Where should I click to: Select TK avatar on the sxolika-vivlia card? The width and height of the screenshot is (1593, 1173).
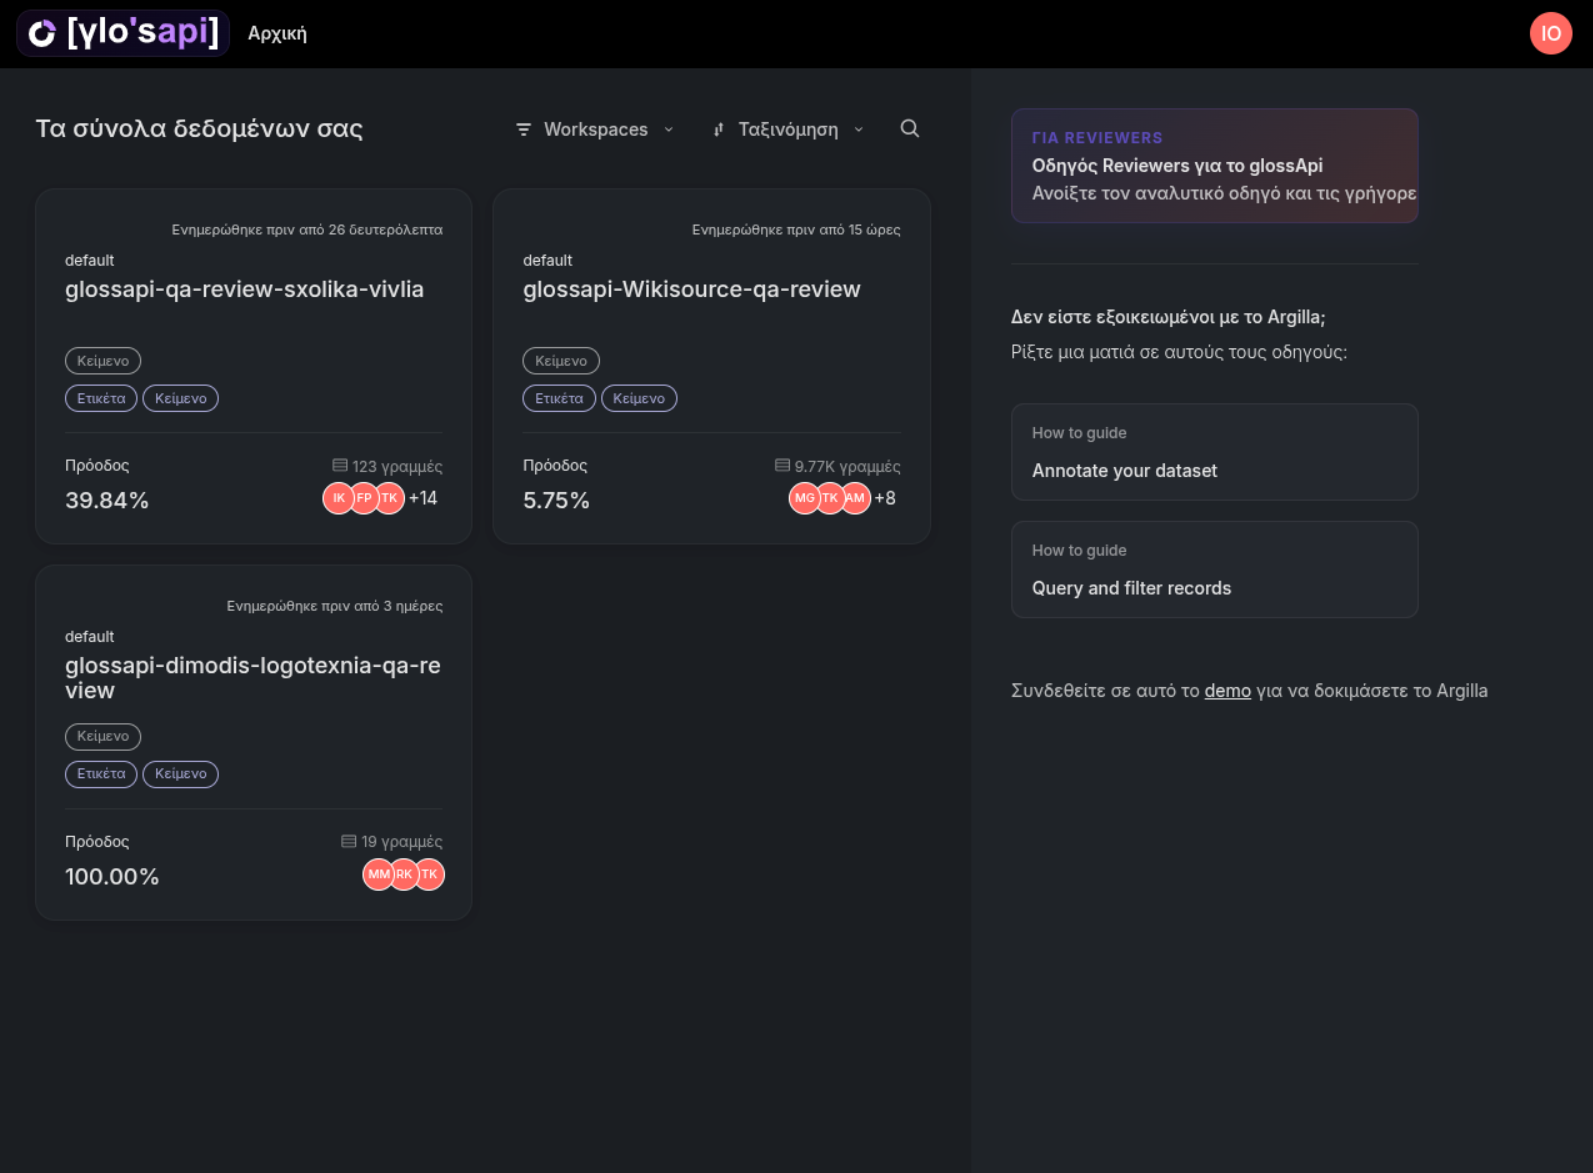[389, 498]
